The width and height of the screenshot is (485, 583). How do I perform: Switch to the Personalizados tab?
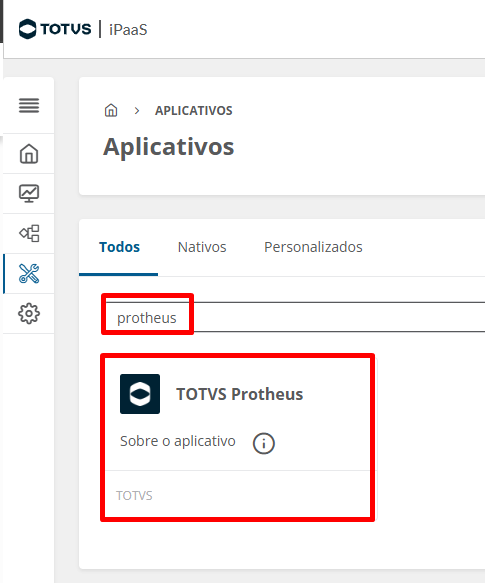[313, 247]
